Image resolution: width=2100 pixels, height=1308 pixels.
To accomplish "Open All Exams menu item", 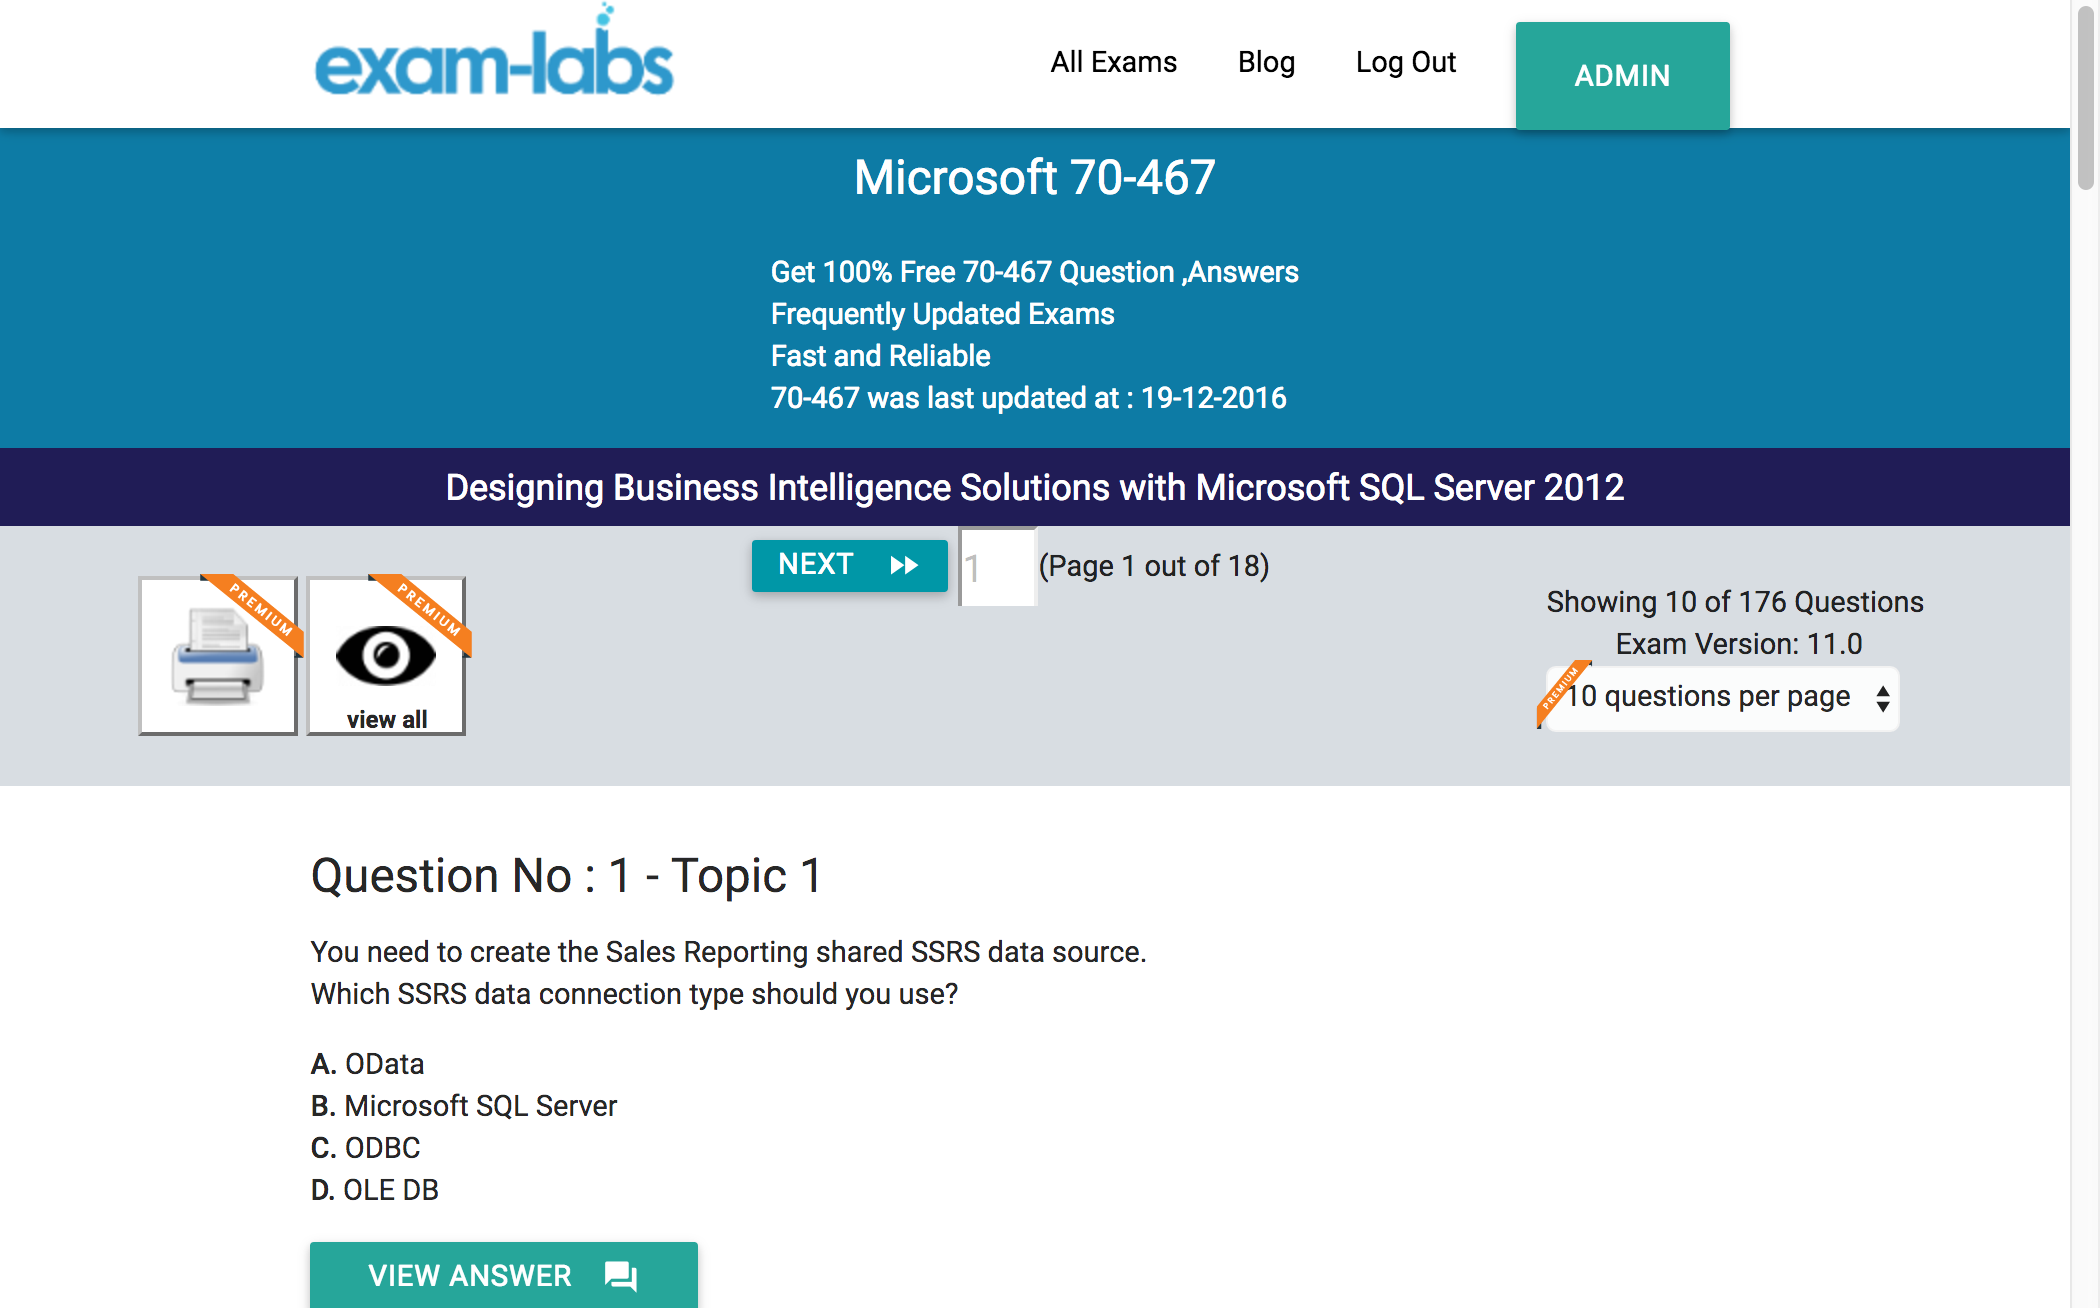I will (x=1113, y=62).
